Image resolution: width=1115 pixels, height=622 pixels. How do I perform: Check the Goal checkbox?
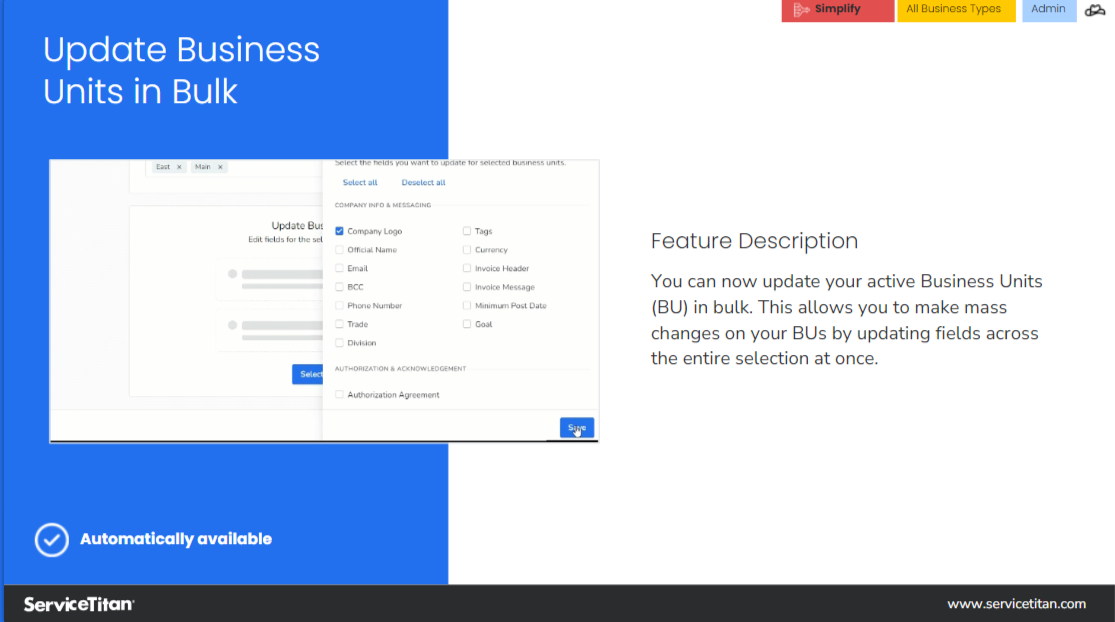[x=466, y=323]
